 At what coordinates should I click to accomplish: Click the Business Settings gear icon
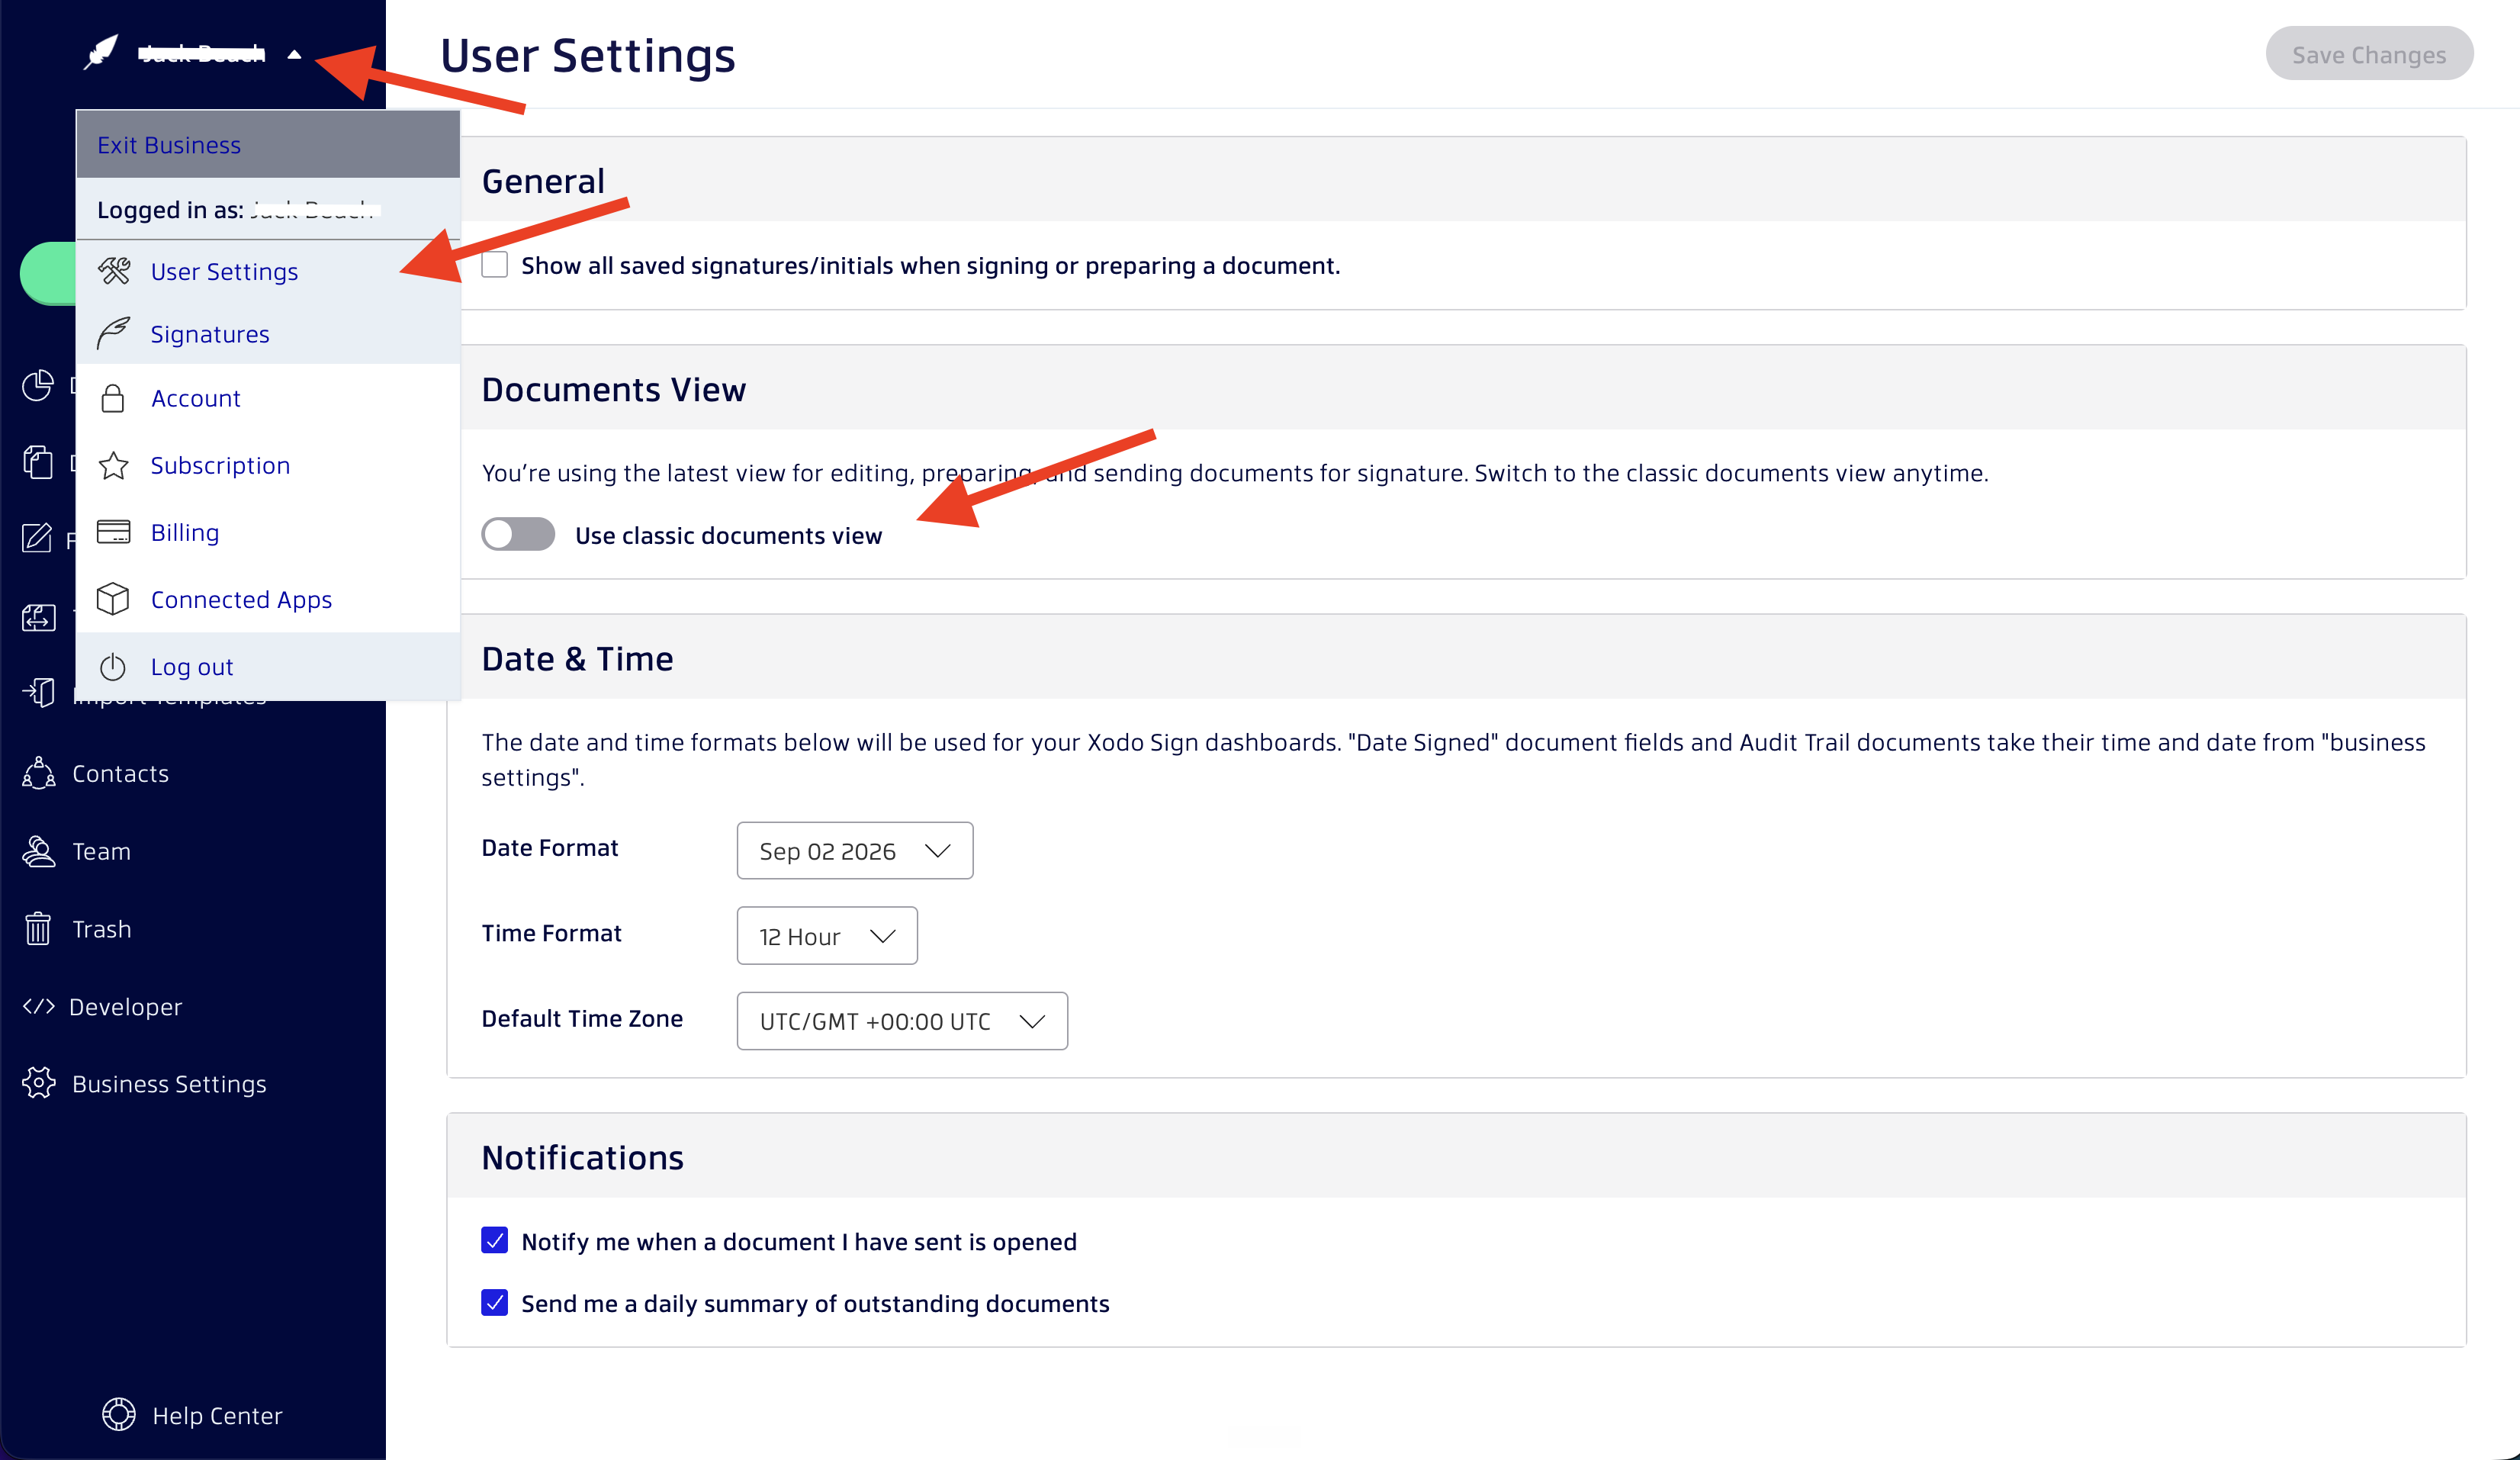coord(38,1083)
